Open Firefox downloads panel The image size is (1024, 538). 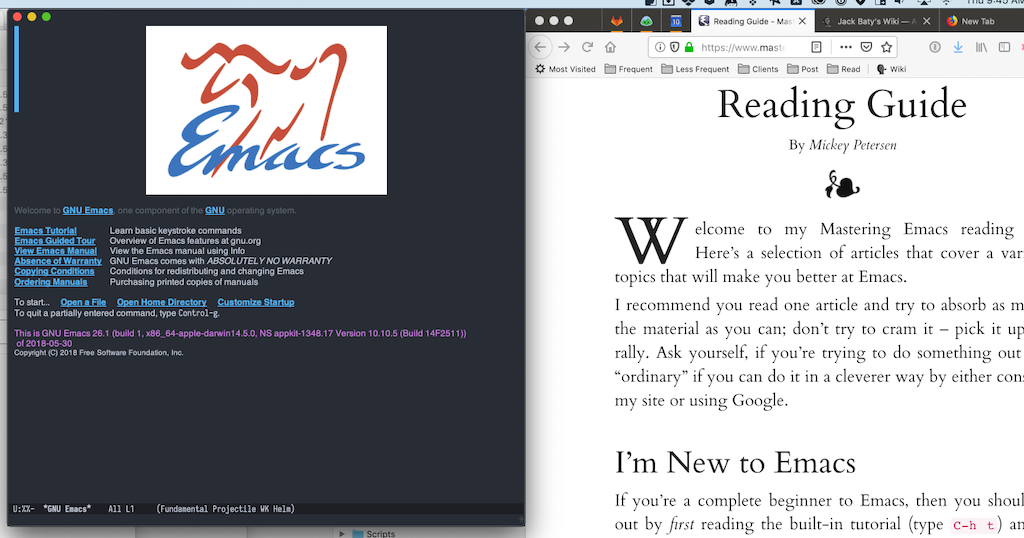[x=957, y=47]
